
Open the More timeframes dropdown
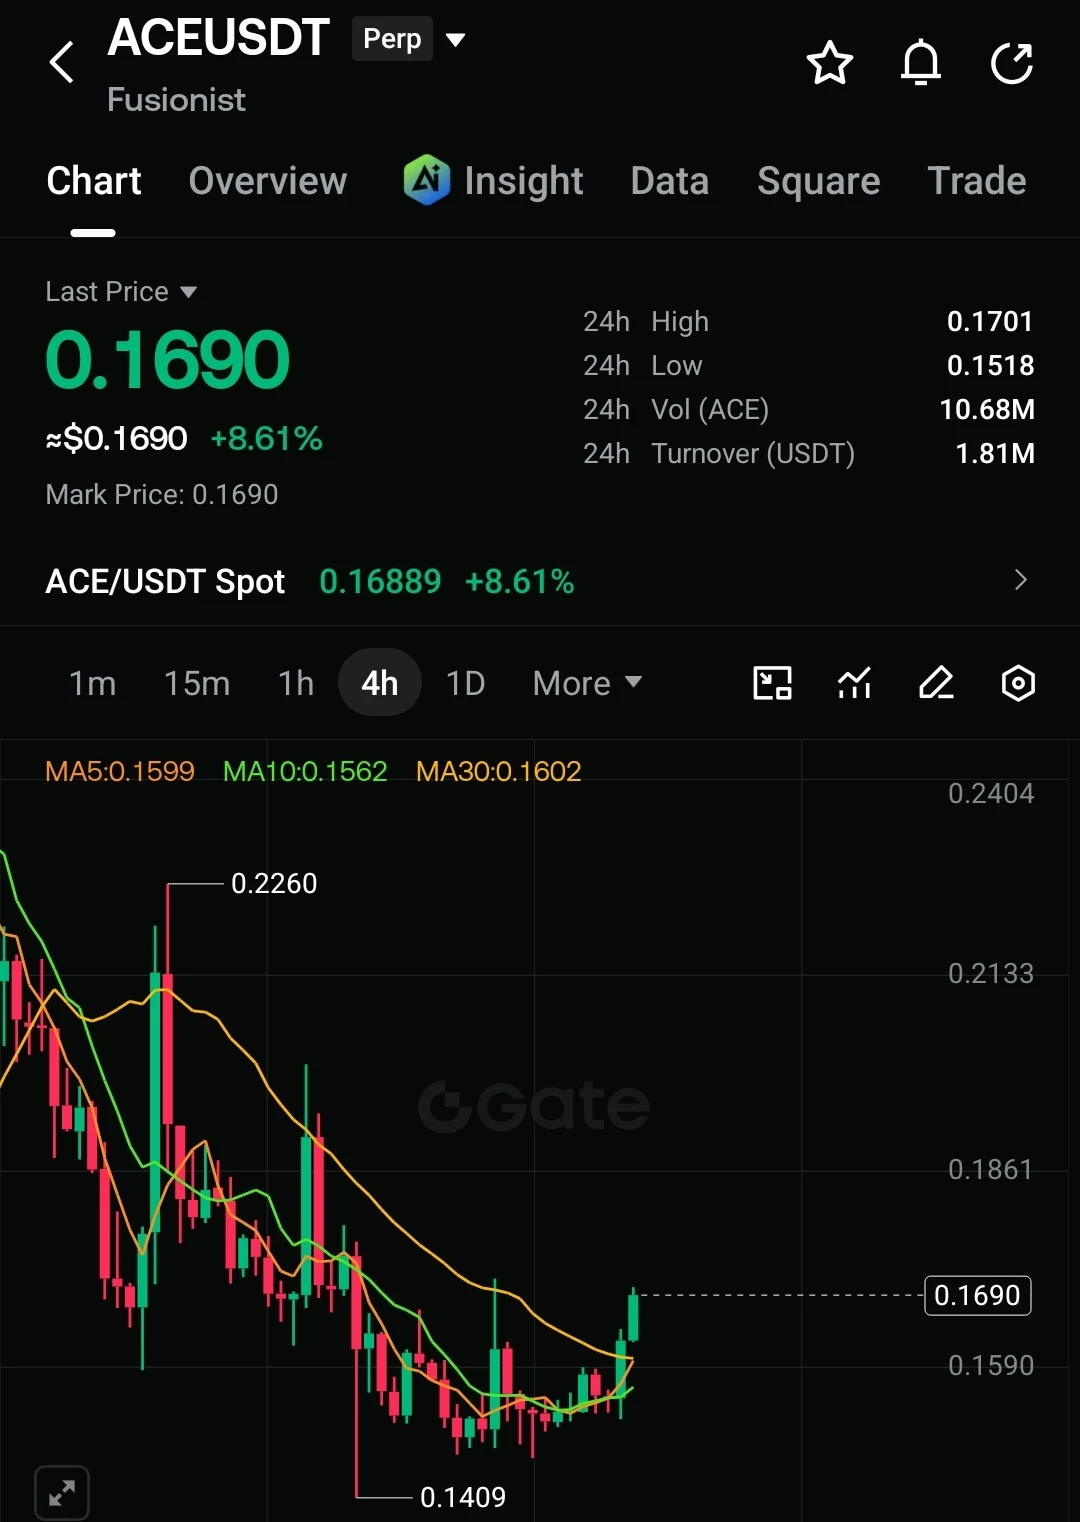tap(587, 683)
